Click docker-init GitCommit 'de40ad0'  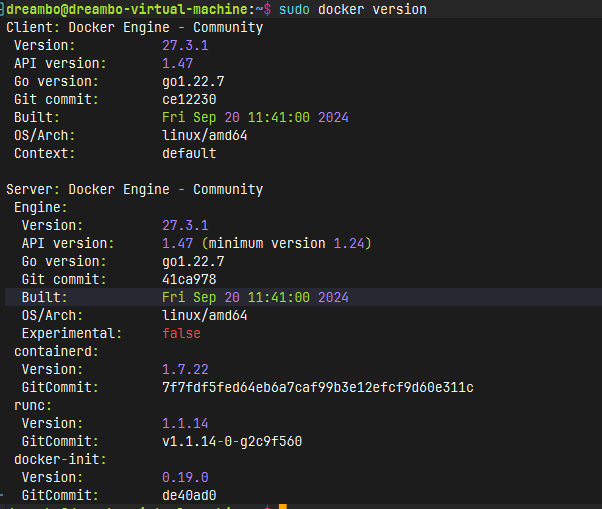[x=189, y=495]
